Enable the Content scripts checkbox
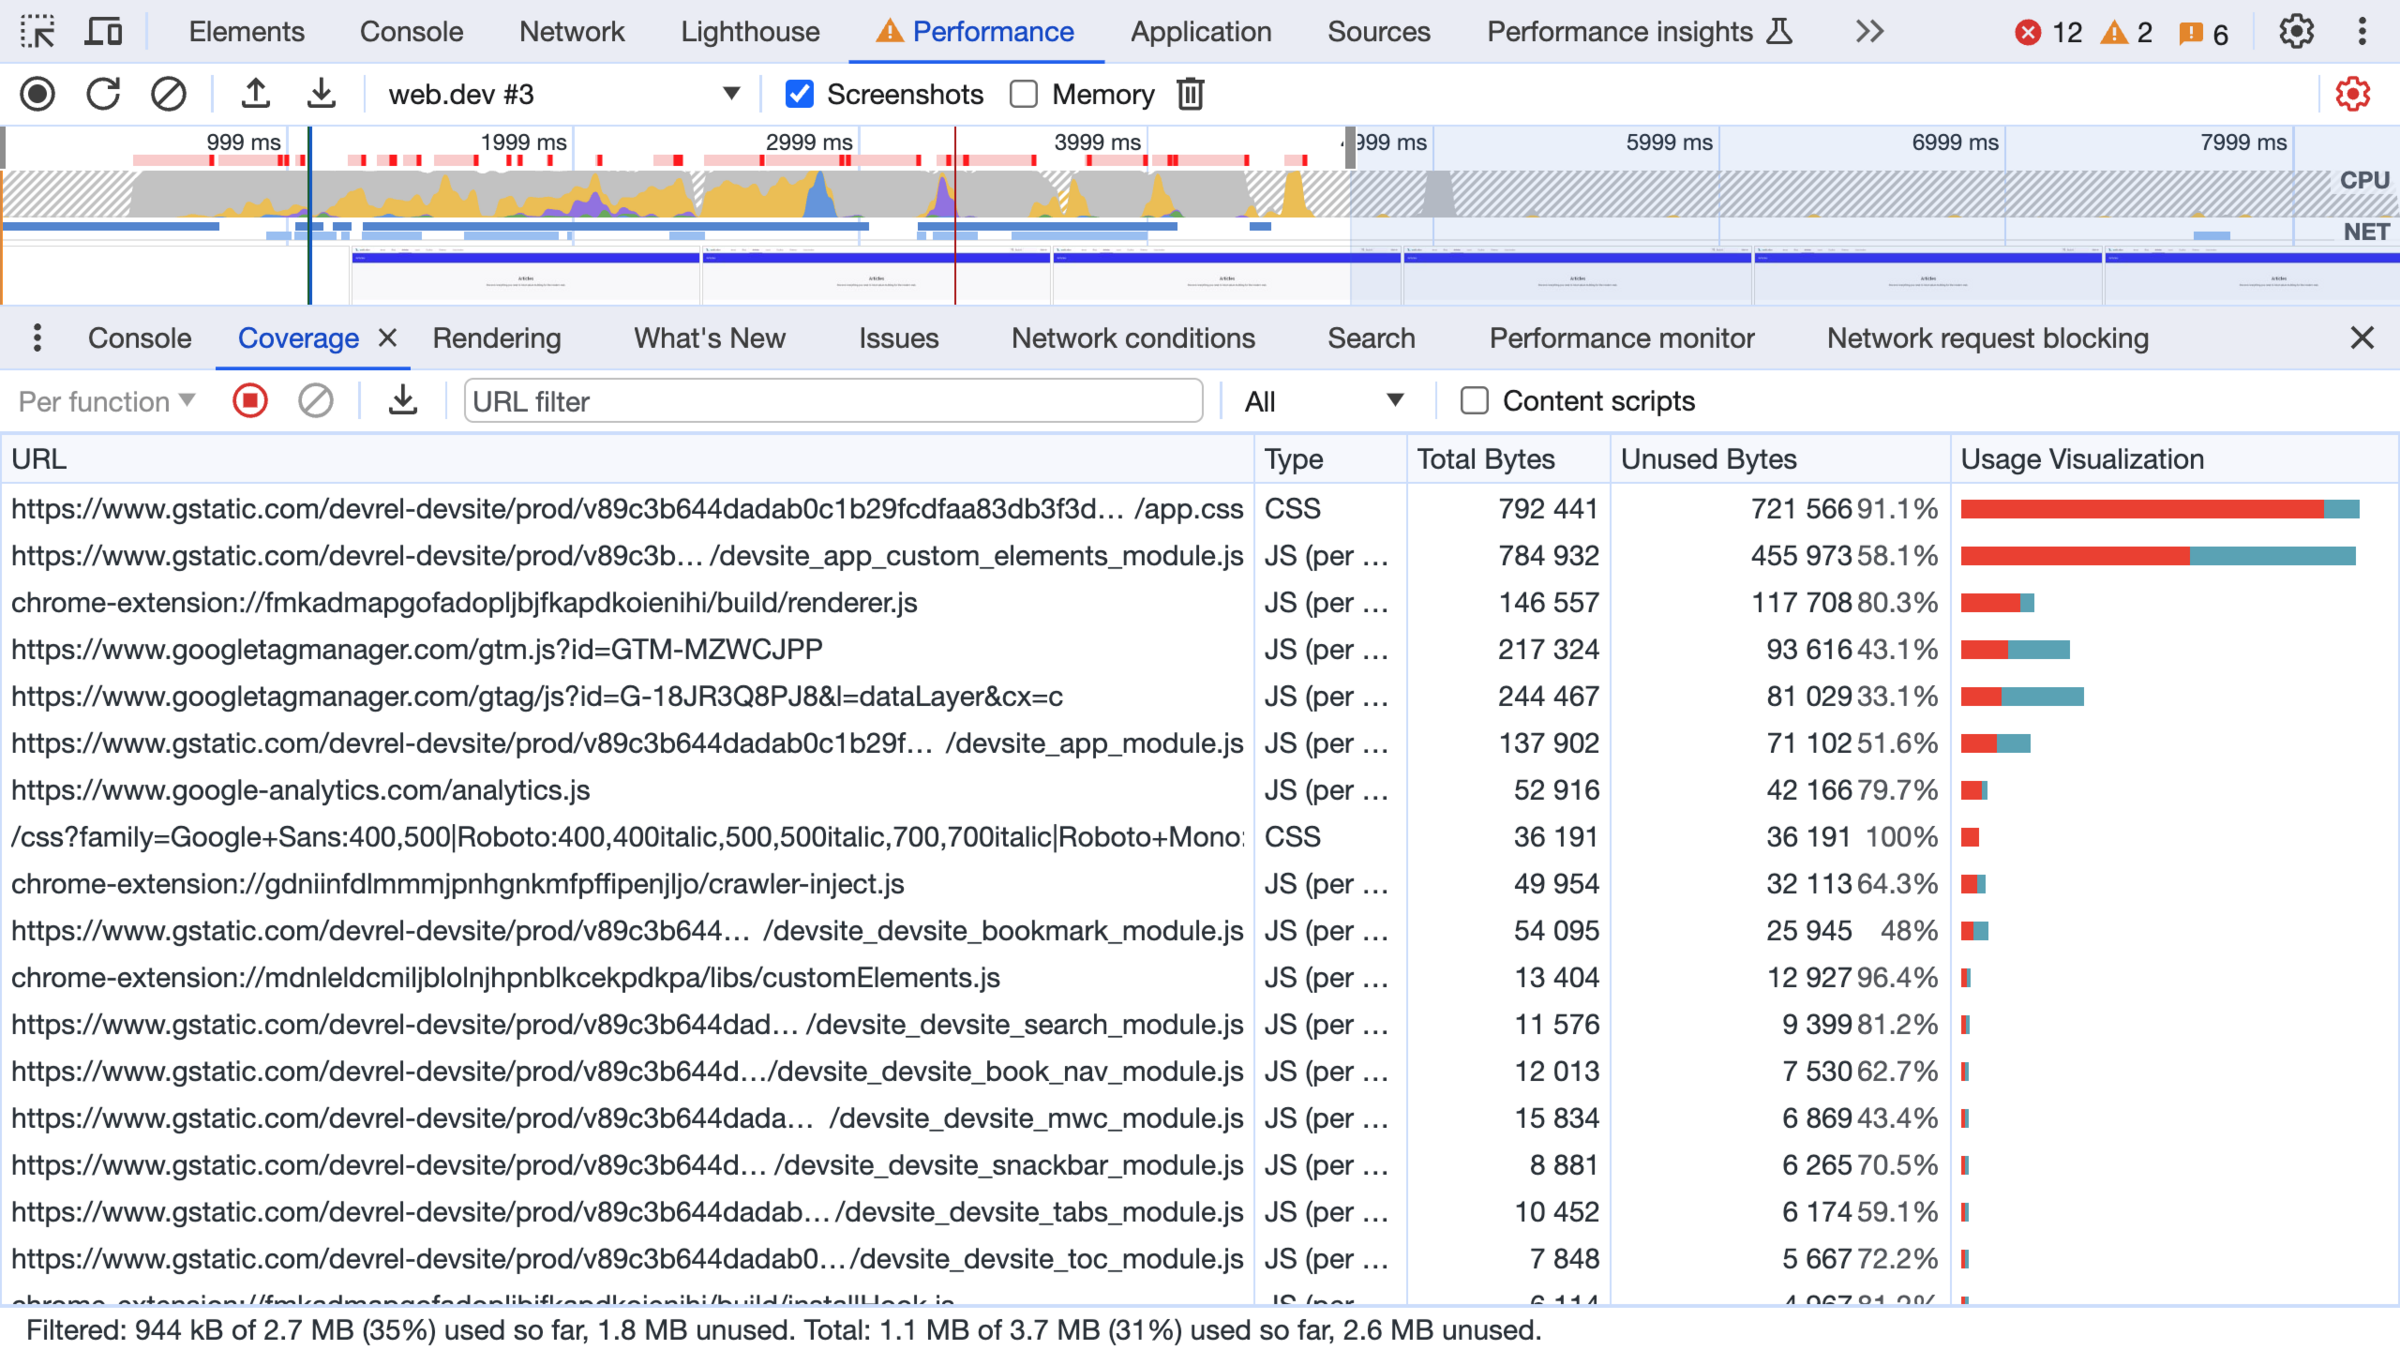This screenshot has height=1350, width=2400. coord(1474,401)
